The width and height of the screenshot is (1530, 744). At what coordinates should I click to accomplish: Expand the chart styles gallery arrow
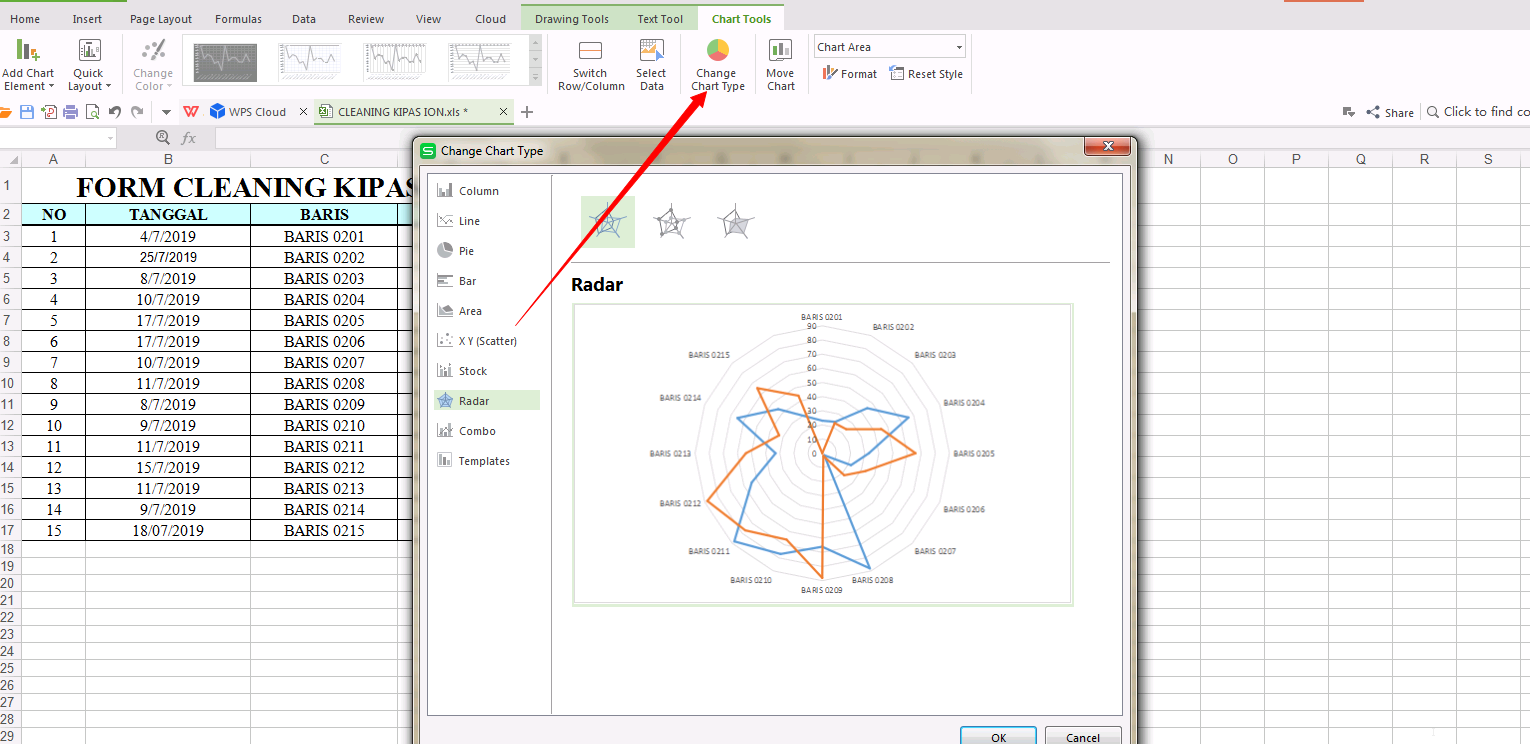point(535,77)
